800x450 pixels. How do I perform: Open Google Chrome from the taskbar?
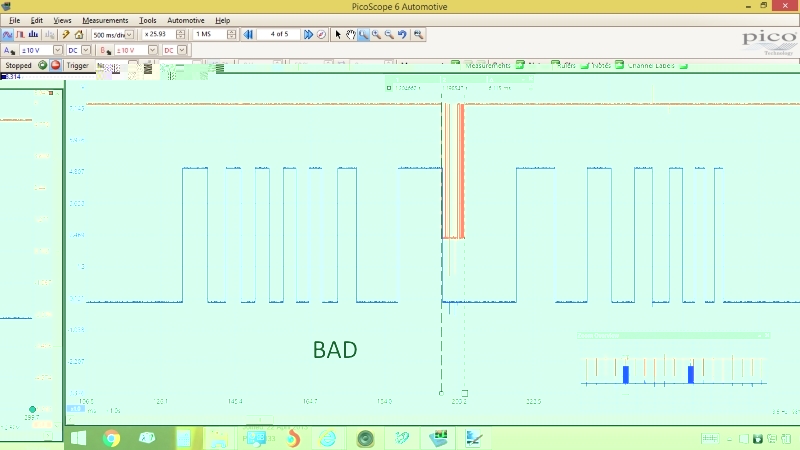(x=111, y=438)
